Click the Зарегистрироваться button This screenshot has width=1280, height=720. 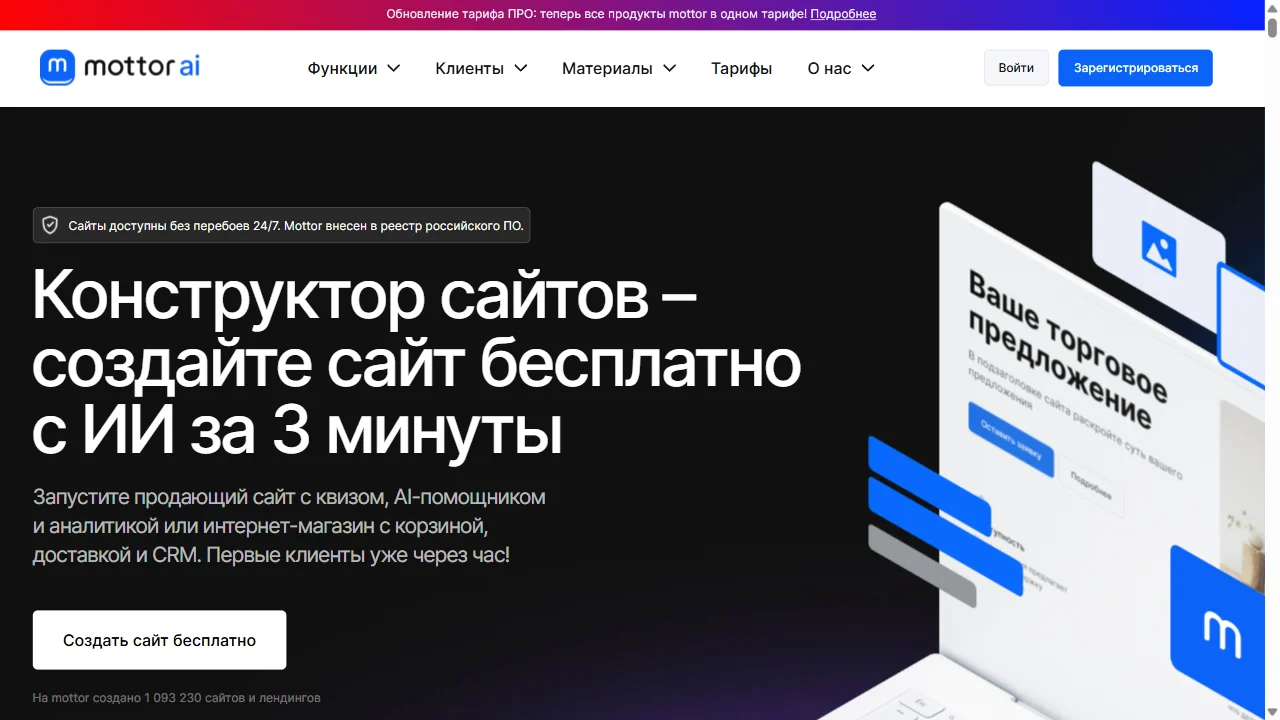1136,68
